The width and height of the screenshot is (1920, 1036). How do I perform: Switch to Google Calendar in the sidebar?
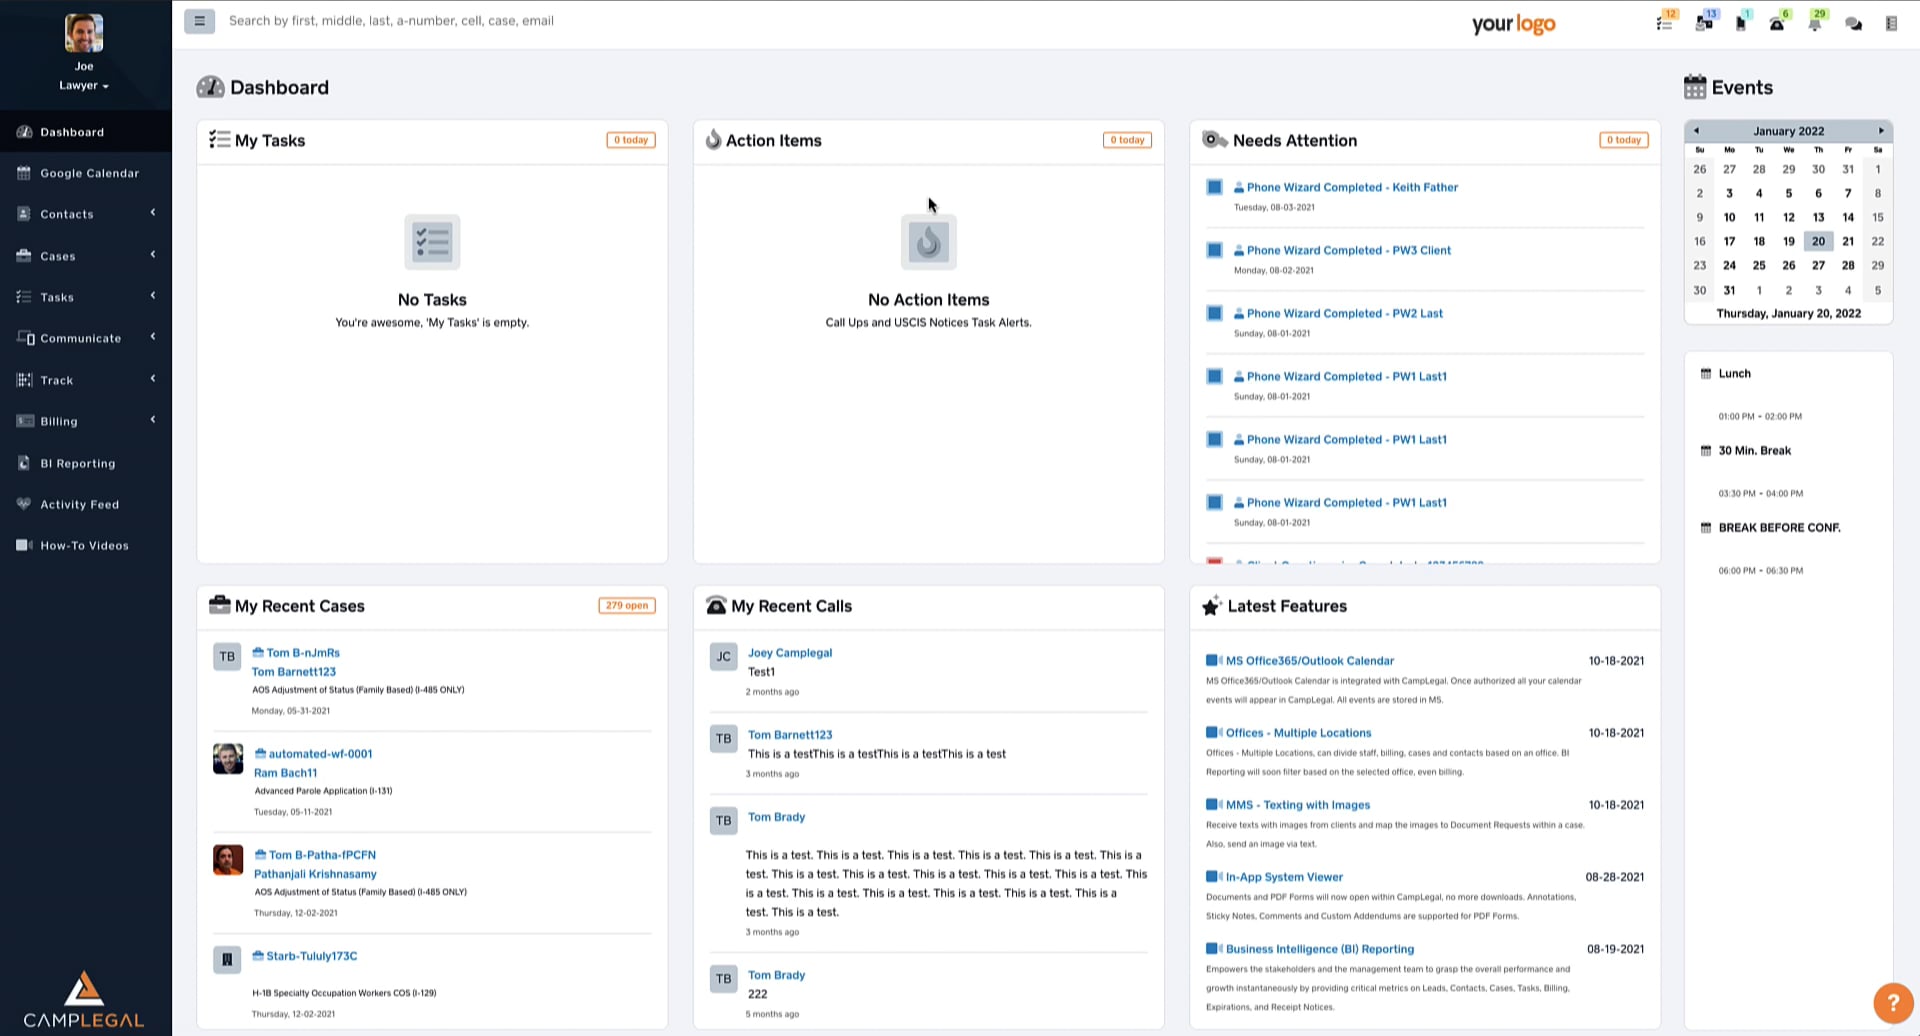[91, 173]
